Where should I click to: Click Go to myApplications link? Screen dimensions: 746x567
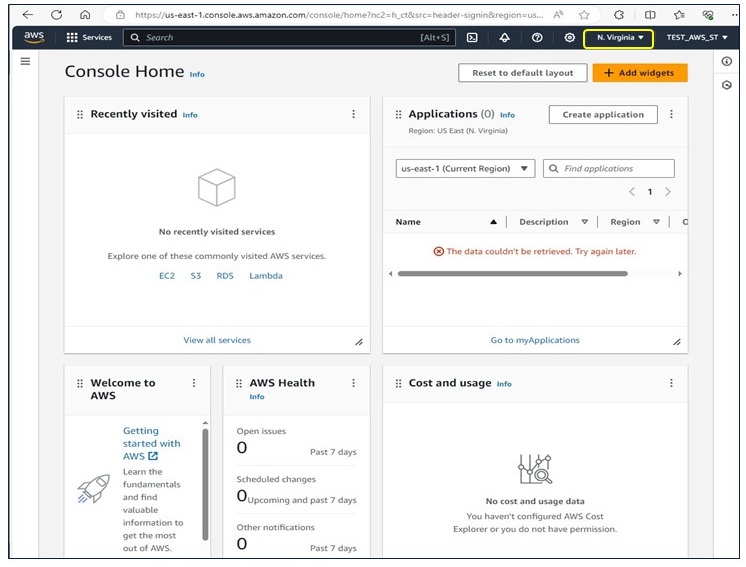(x=535, y=340)
